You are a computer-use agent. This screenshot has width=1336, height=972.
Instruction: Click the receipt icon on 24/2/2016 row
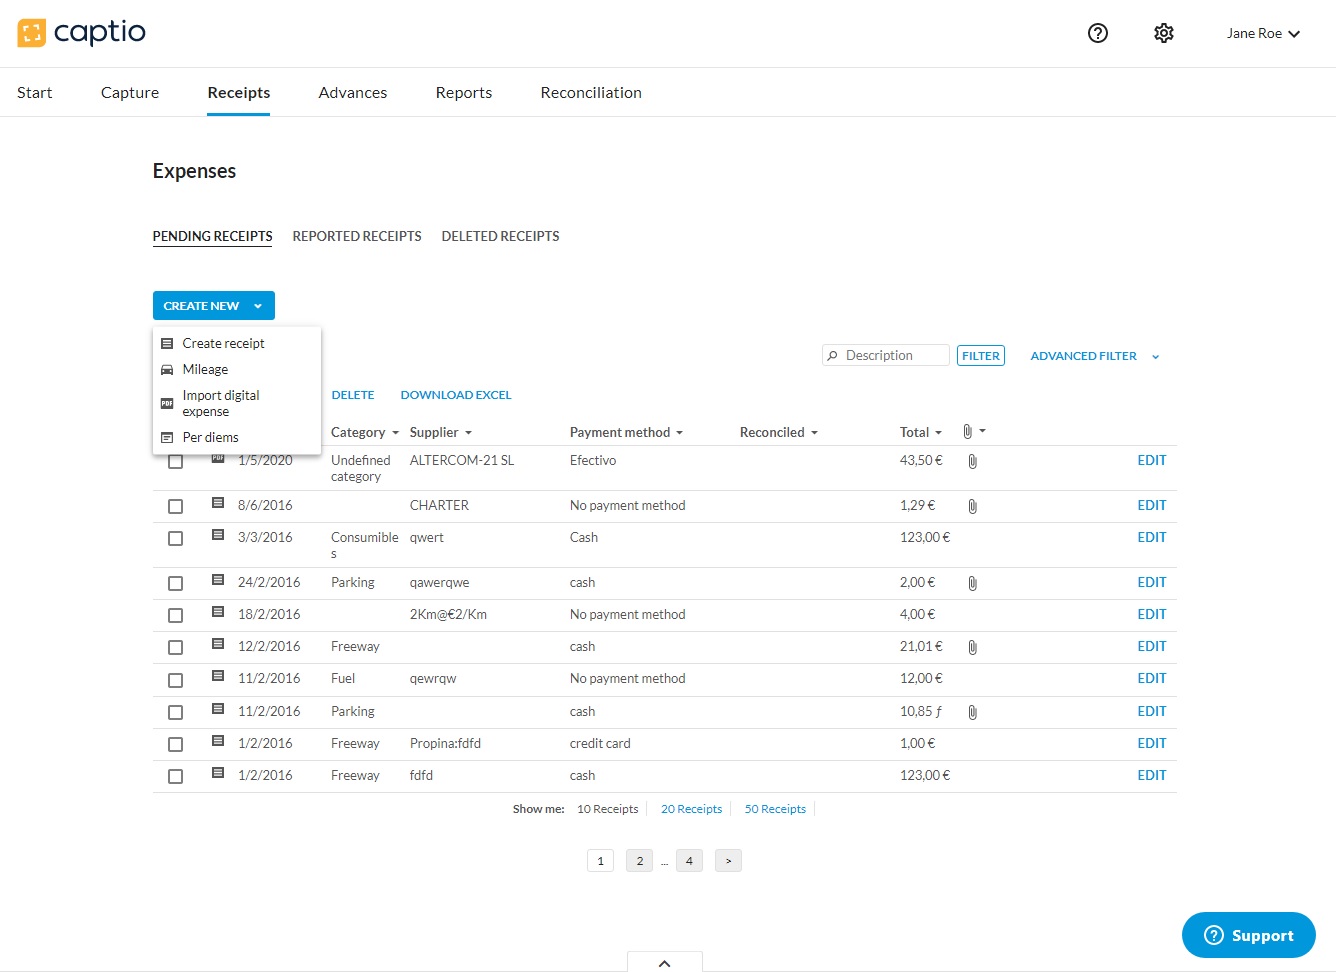[218, 580]
